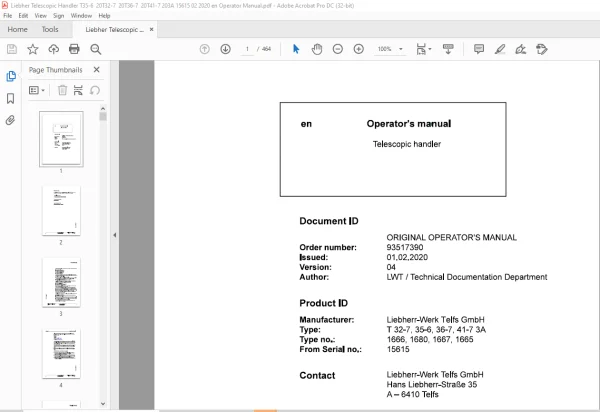Click the page number input field

pos(247,49)
